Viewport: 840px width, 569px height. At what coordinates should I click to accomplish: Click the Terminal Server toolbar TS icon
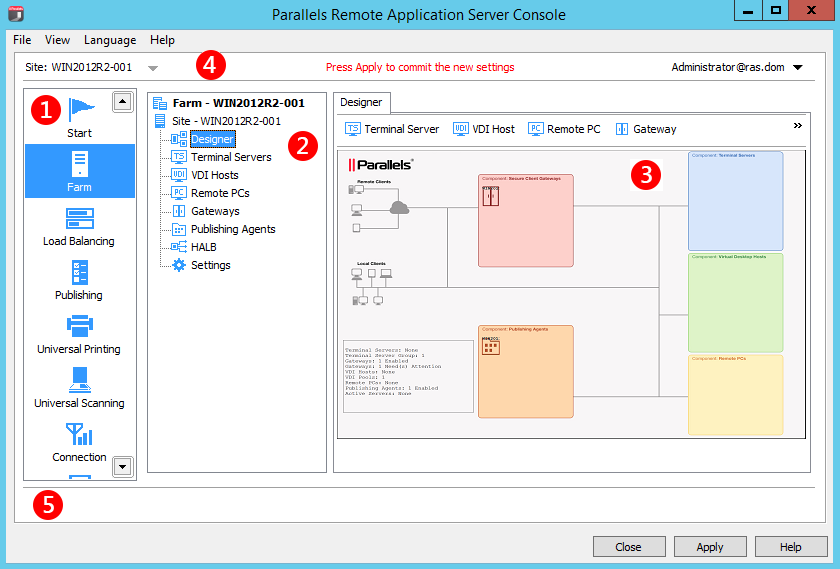click(x=352, y=129)
